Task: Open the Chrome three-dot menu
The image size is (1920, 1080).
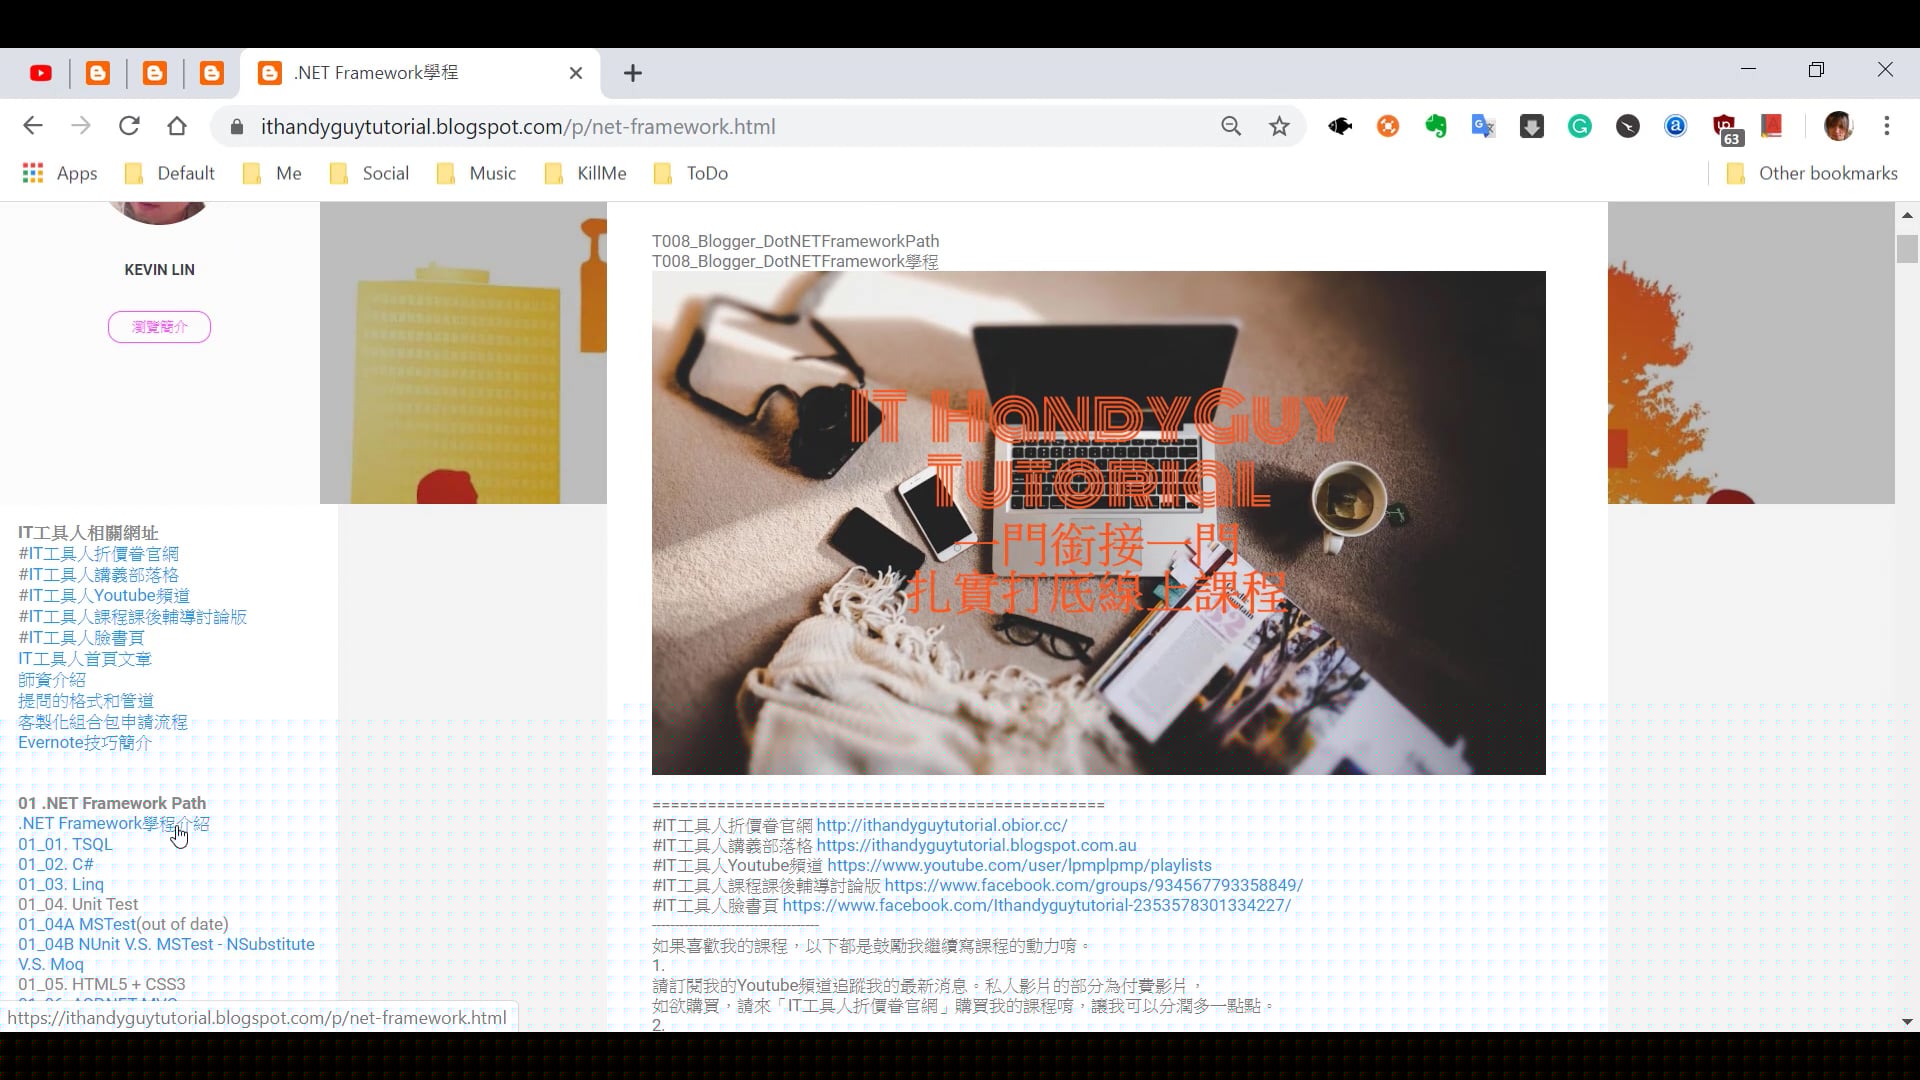Action: [1888, 126]
